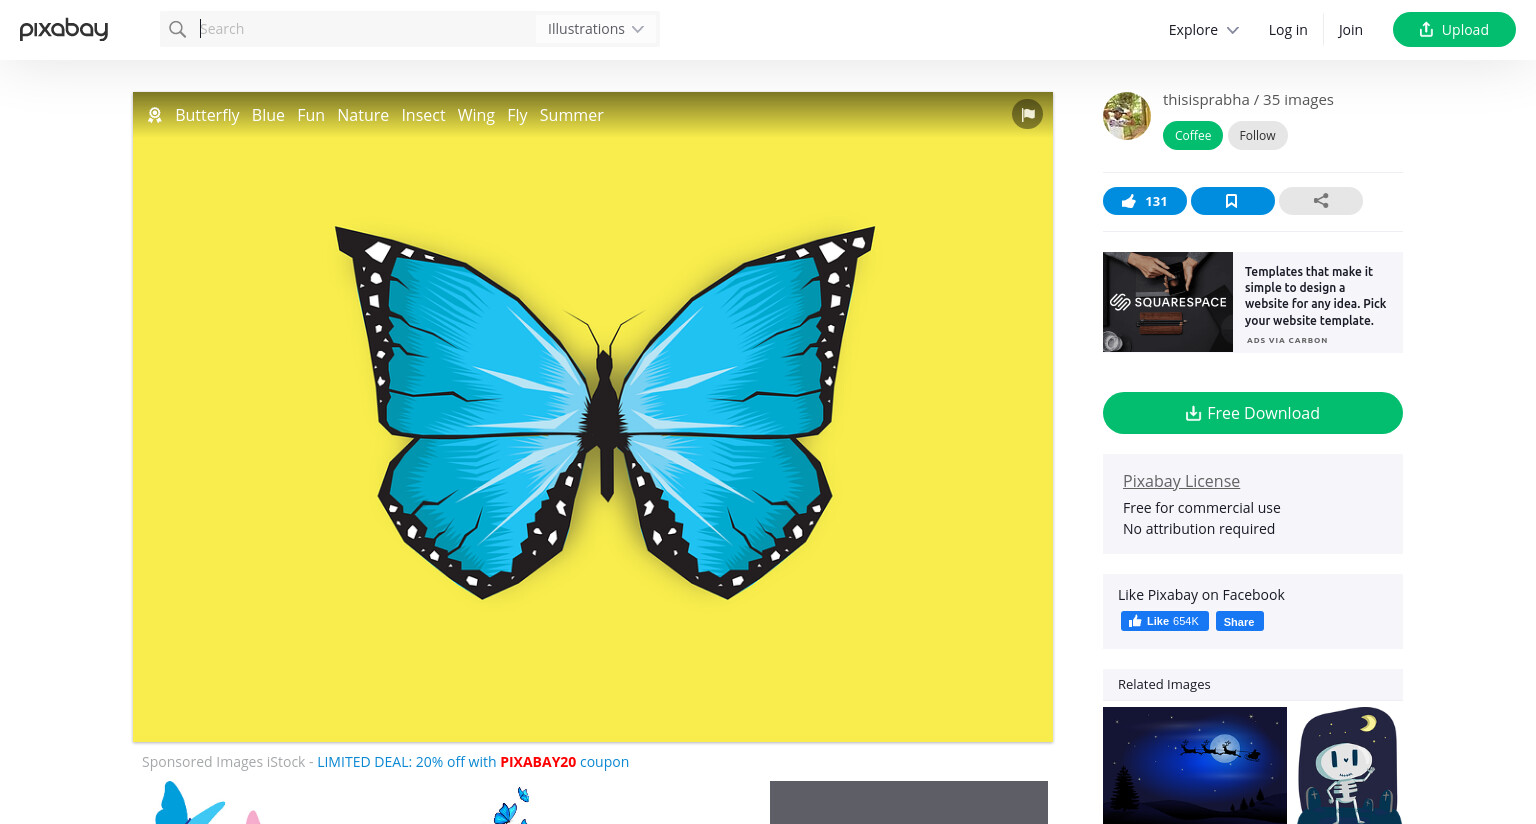Focus the search input field
Viewport: 1536px width, 824px height.
coord(365,29)
